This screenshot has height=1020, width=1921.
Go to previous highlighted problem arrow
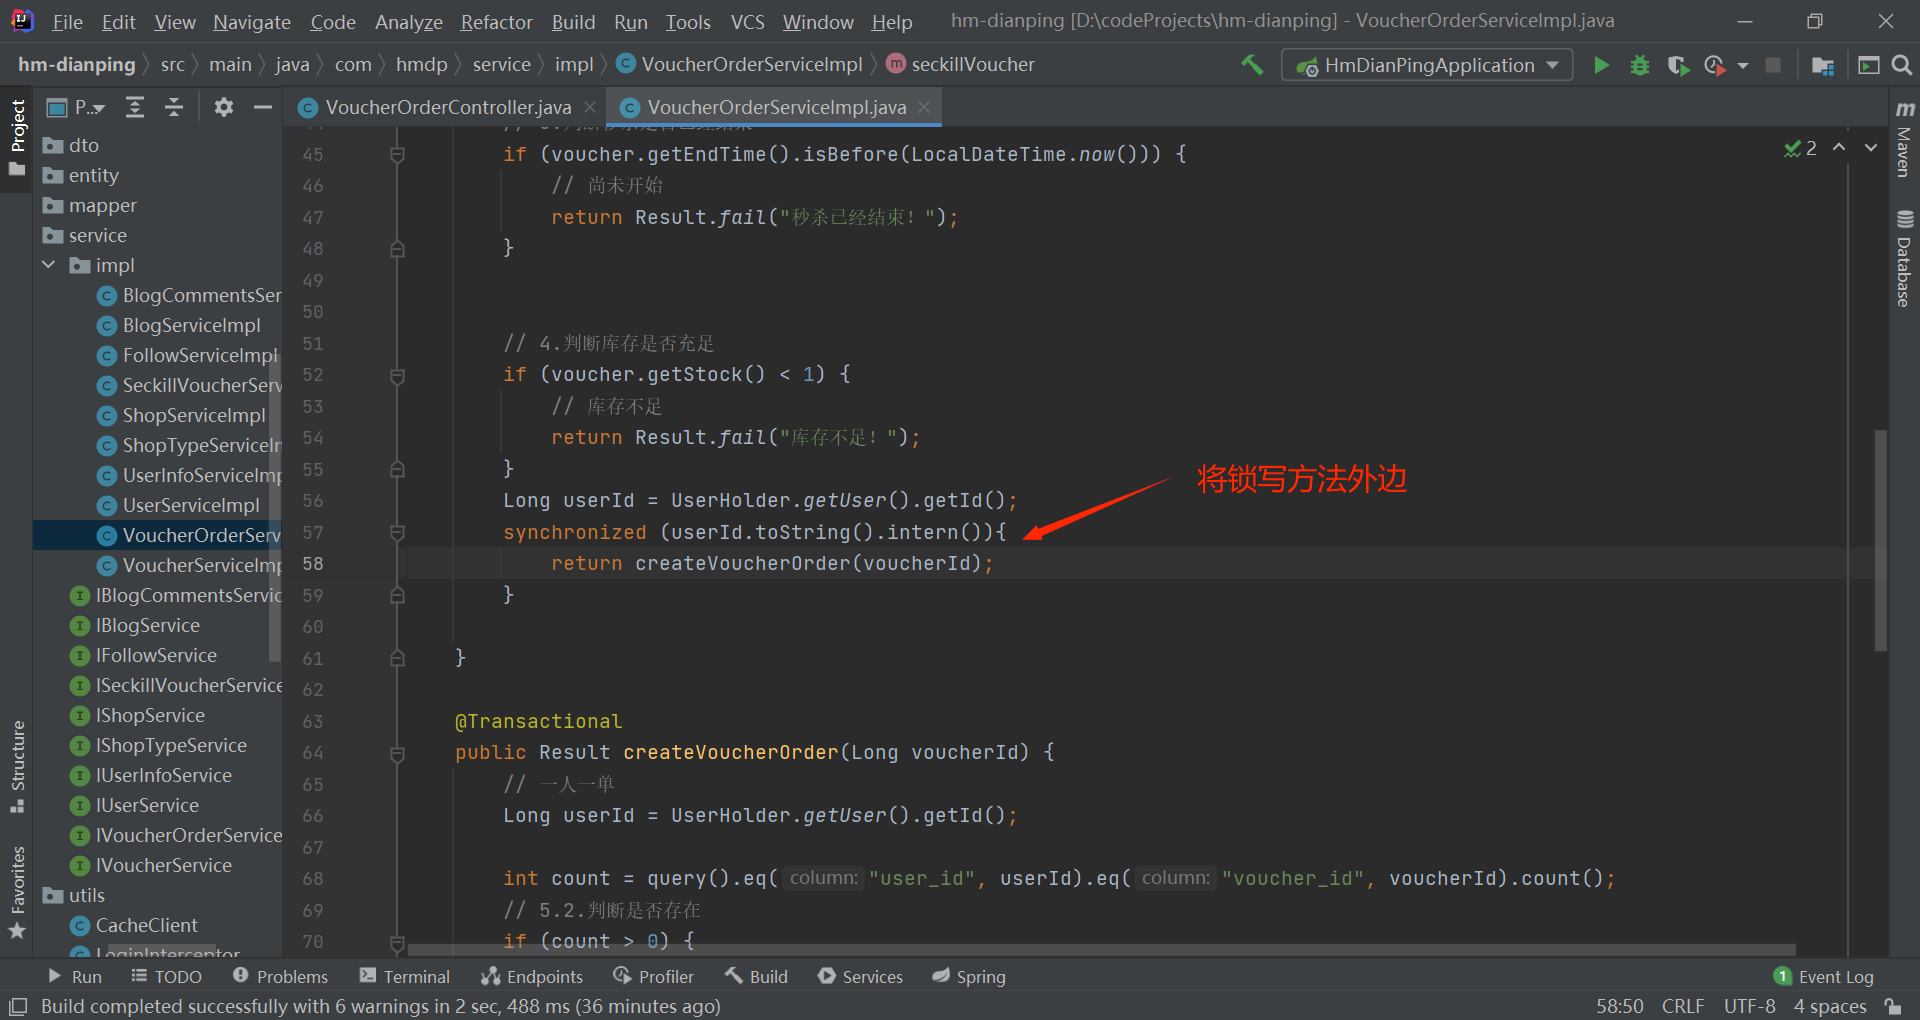point(1839,147)
